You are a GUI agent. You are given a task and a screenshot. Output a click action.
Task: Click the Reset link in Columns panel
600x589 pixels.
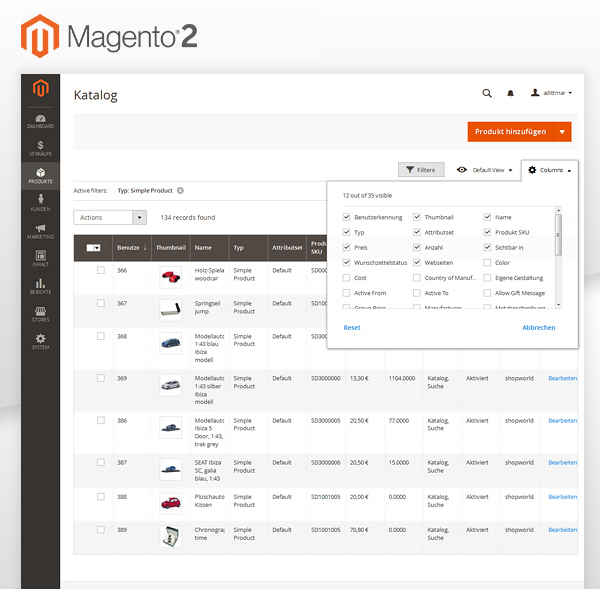[352, 328]
